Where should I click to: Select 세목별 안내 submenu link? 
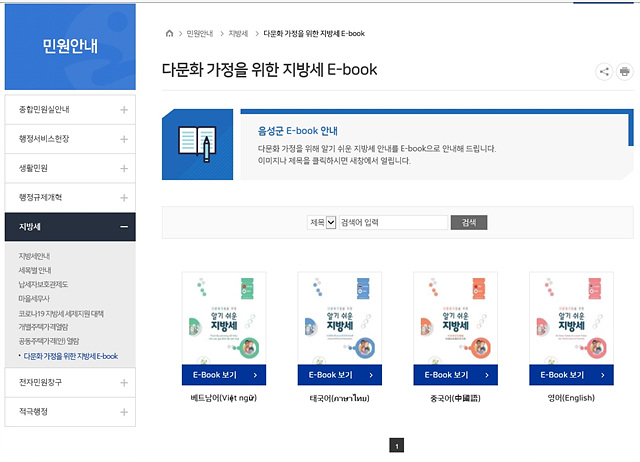(35, 270)
